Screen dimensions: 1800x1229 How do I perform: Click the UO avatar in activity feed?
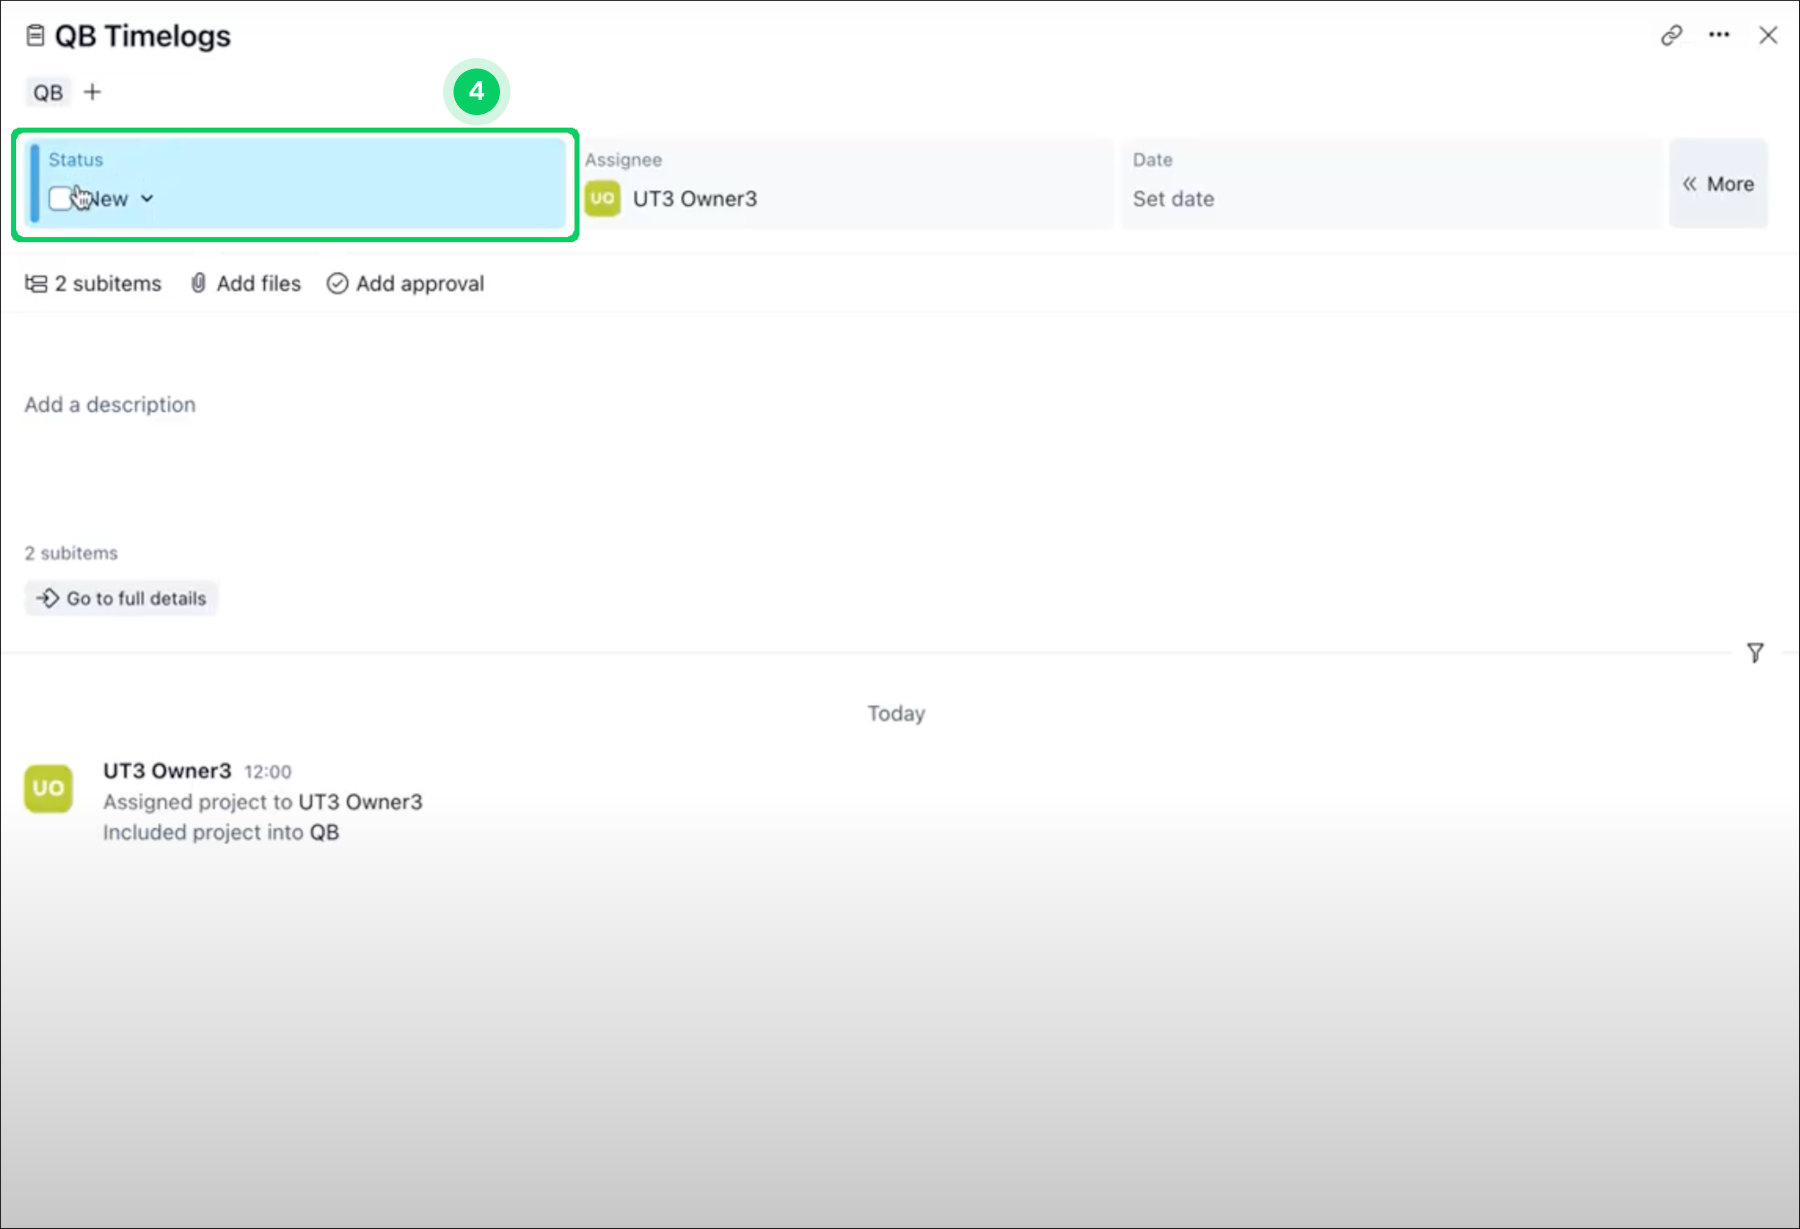click(x=48, y=789)
